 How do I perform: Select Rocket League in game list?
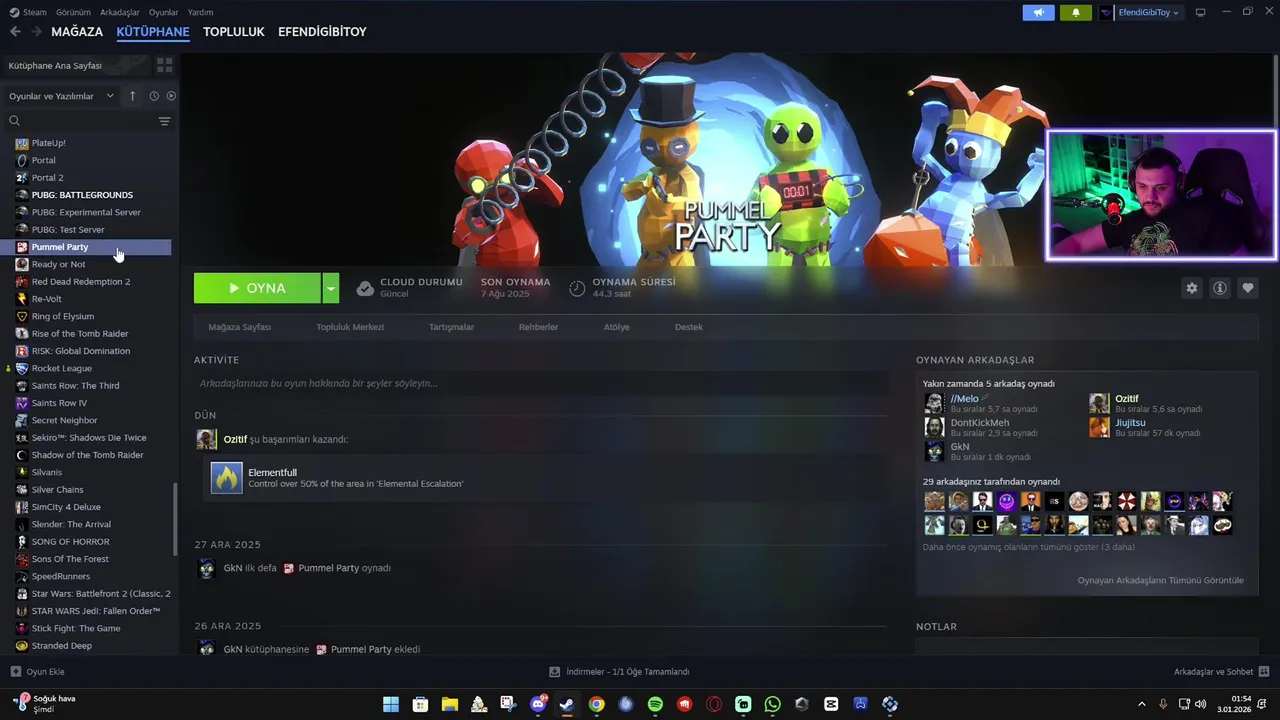pos(61,368)
